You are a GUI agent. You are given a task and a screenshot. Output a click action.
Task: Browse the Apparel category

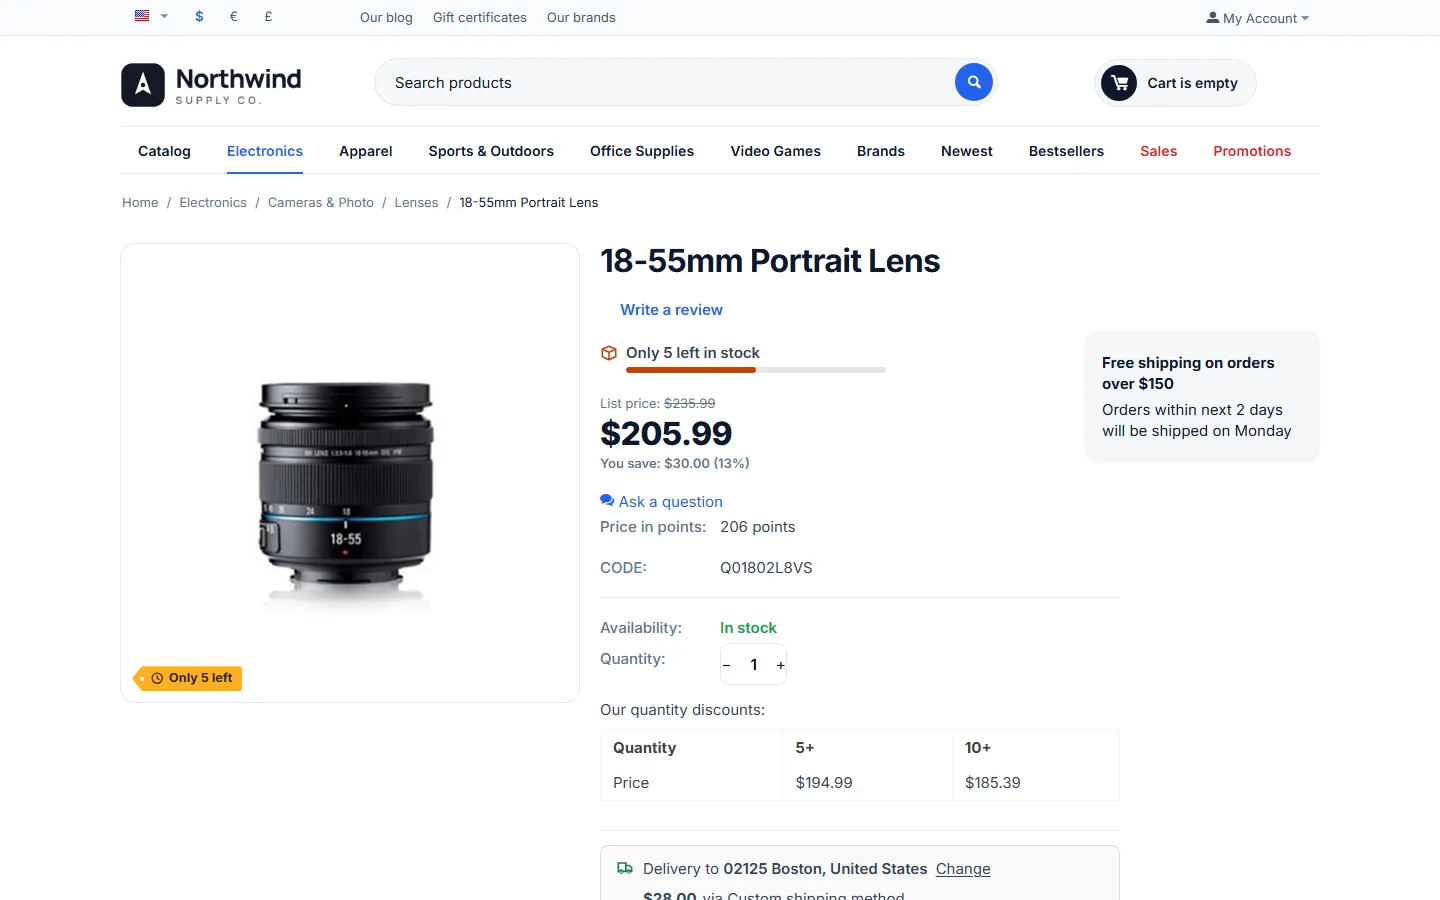coord(366,151)
